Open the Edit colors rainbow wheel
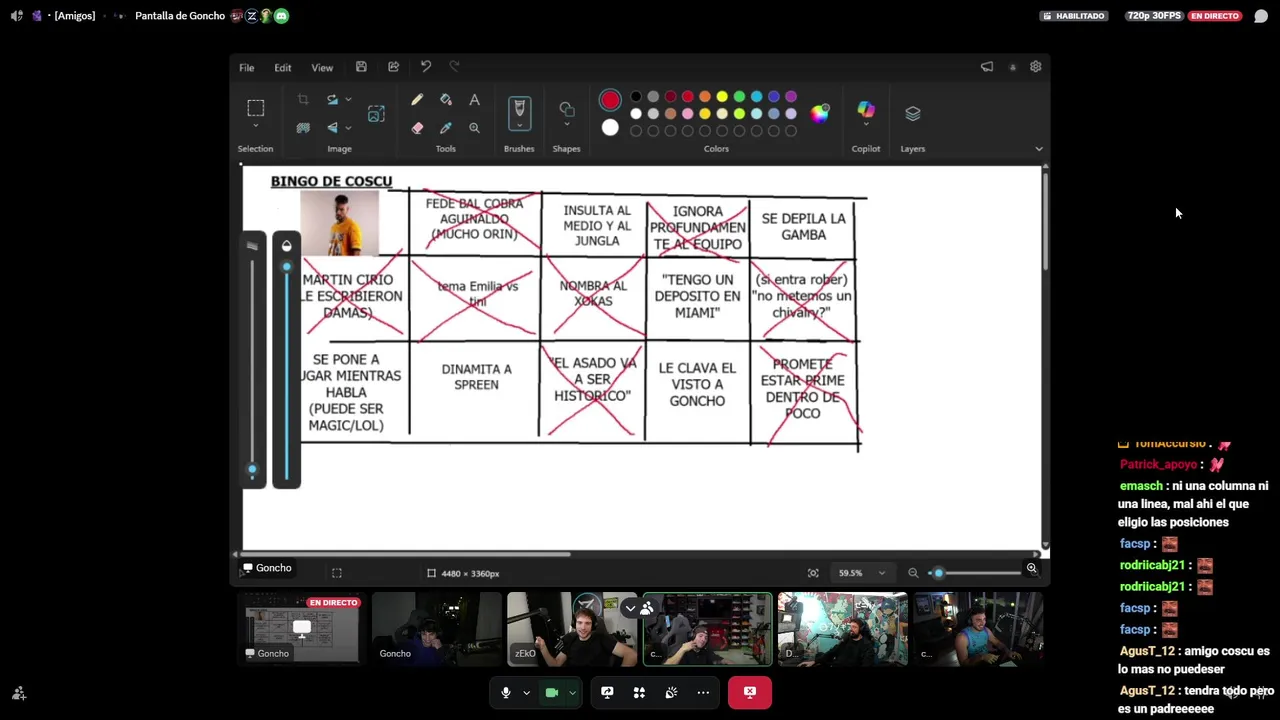 coord(820,113)
